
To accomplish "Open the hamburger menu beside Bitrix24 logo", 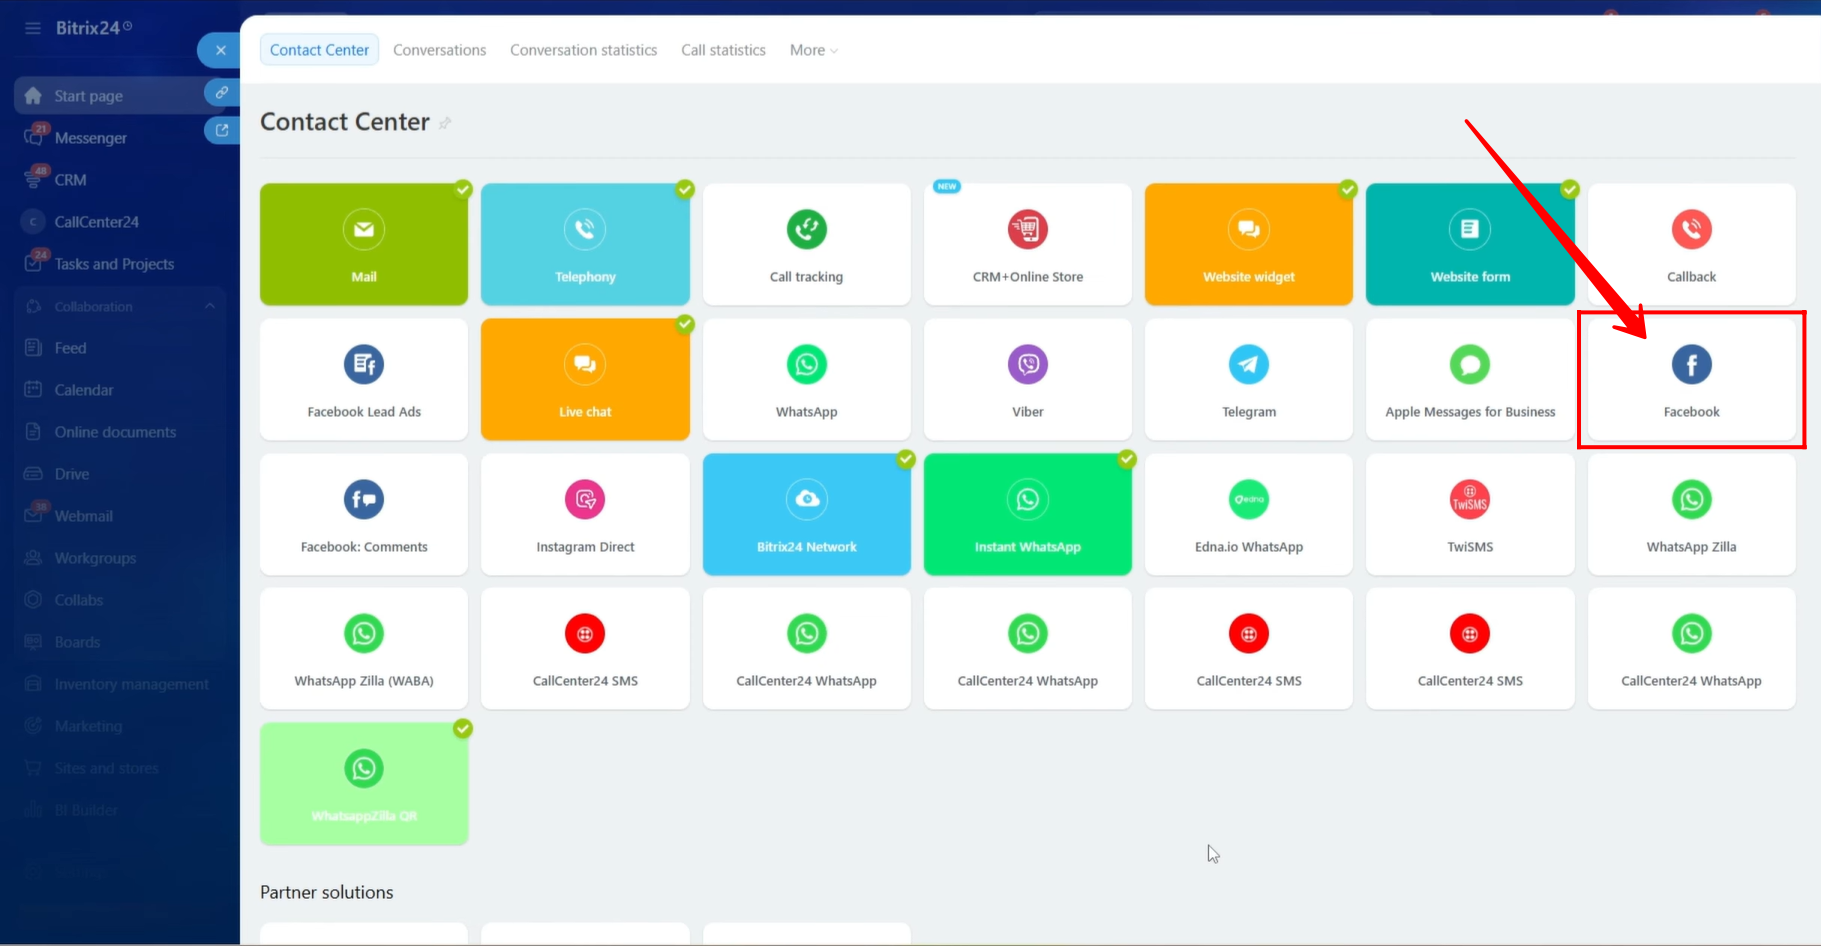I will pyautogui.click(x=33, y=28).
